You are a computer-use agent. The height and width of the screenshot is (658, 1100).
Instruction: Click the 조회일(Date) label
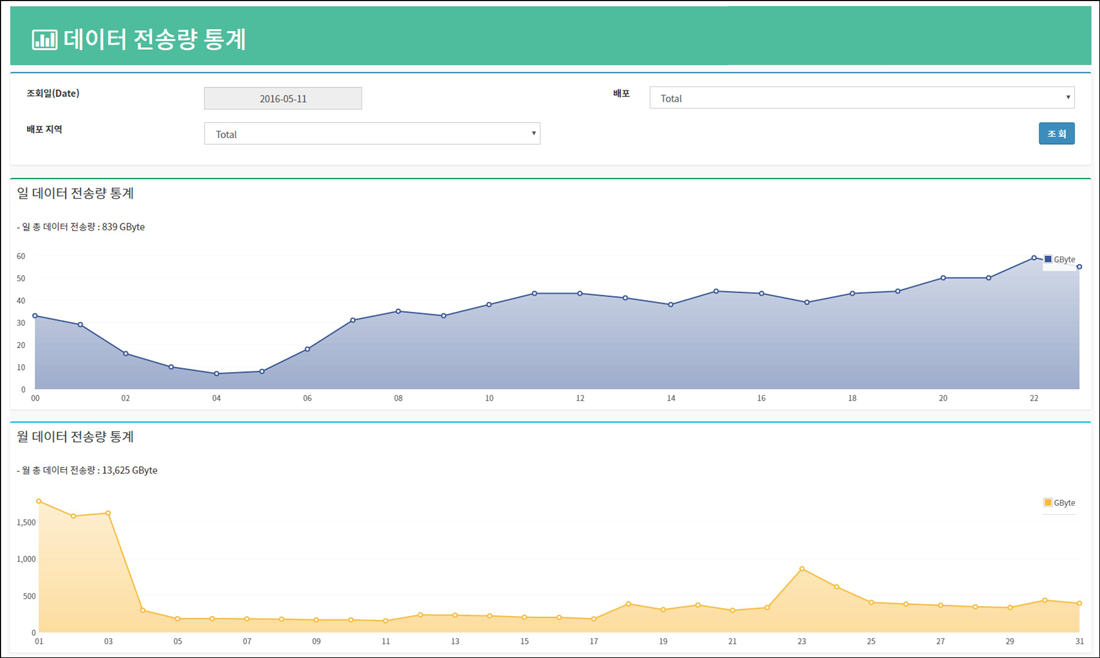tap(53, 93)
